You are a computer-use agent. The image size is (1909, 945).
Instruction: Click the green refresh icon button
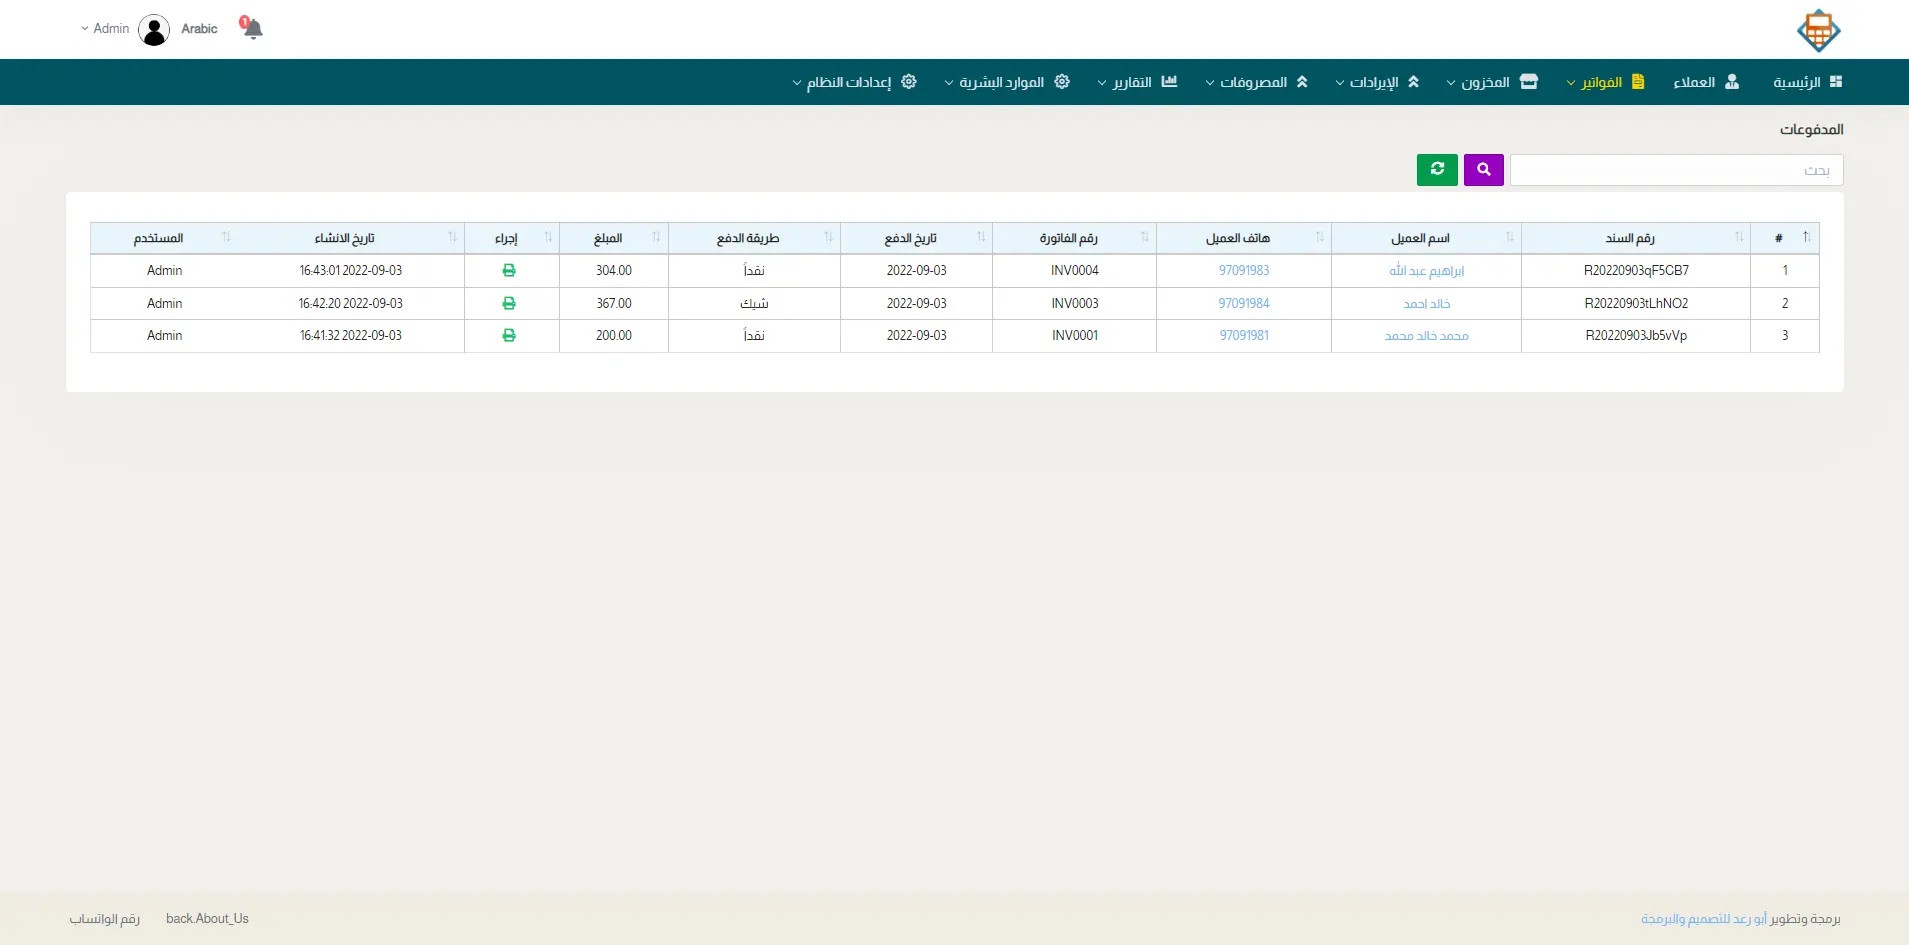pos(1437,170)
